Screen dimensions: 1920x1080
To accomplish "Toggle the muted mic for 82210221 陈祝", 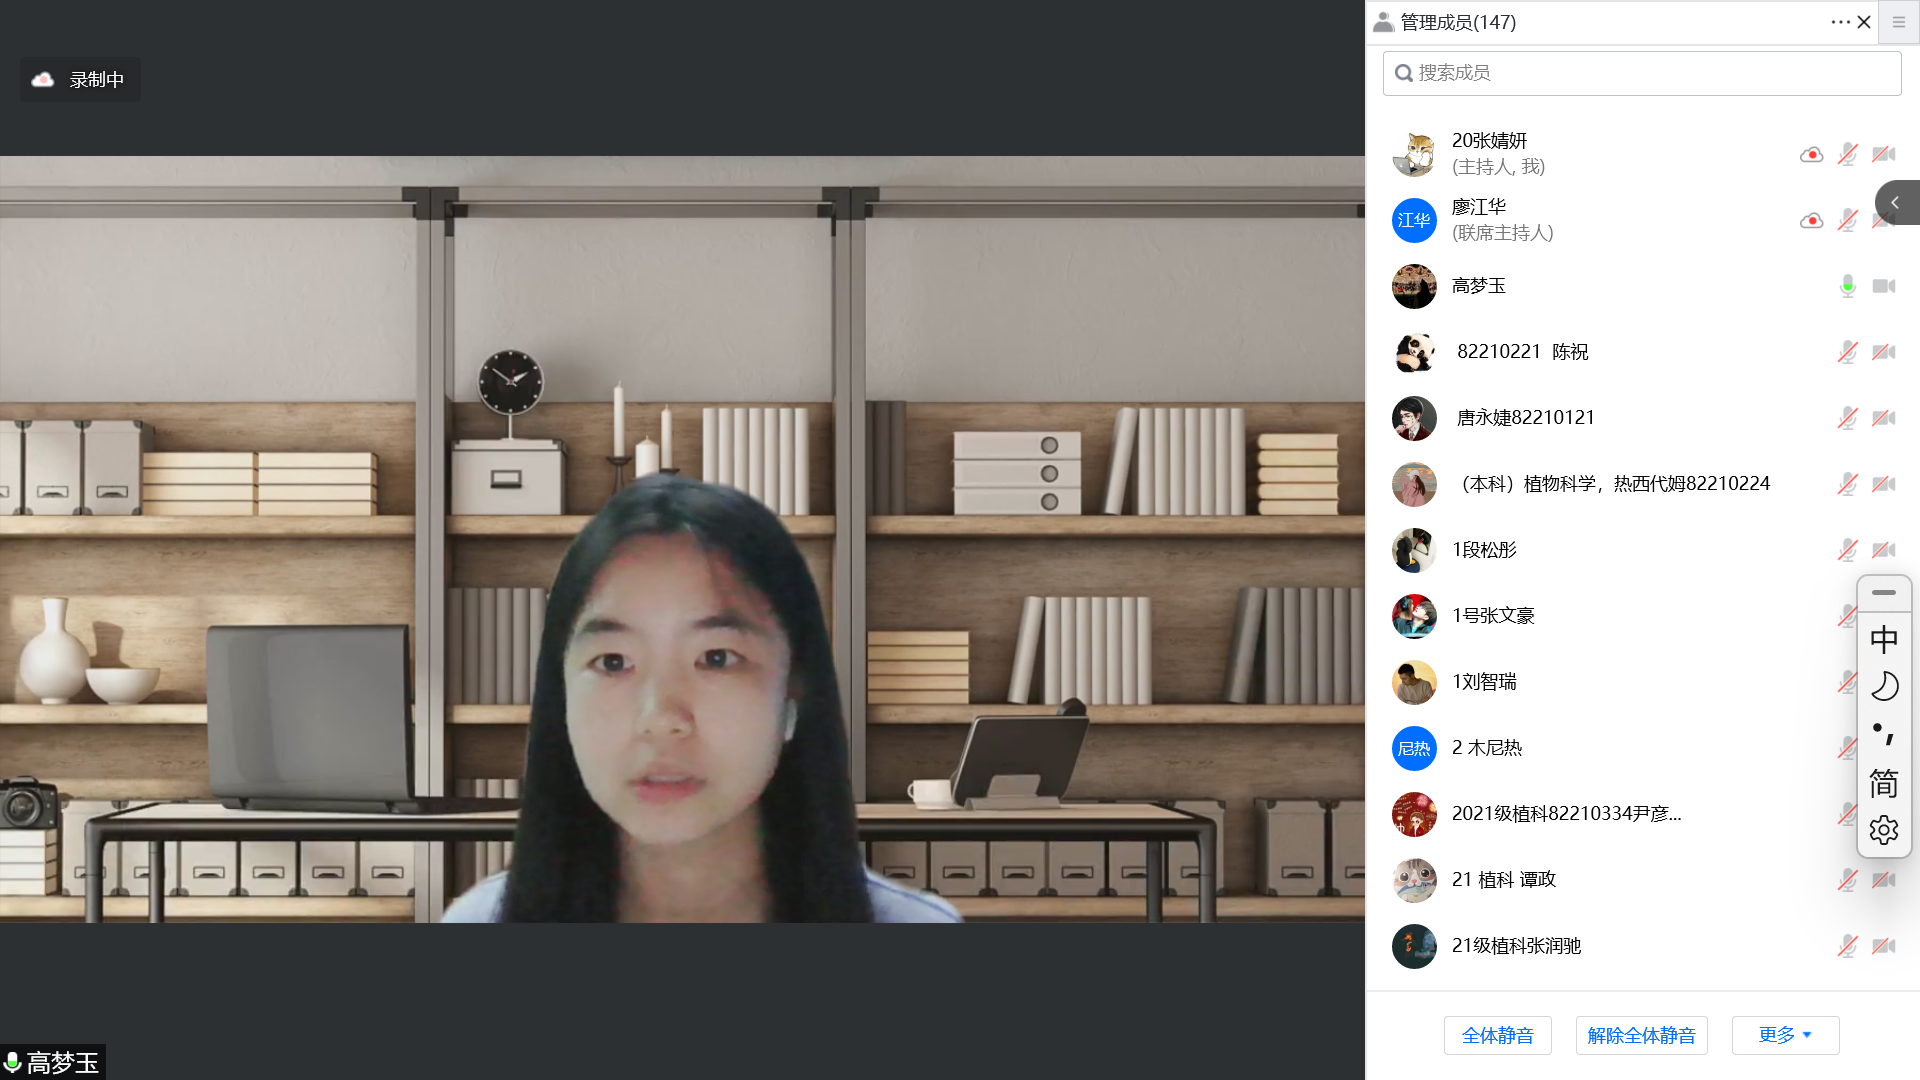I will click(1847, 352).
